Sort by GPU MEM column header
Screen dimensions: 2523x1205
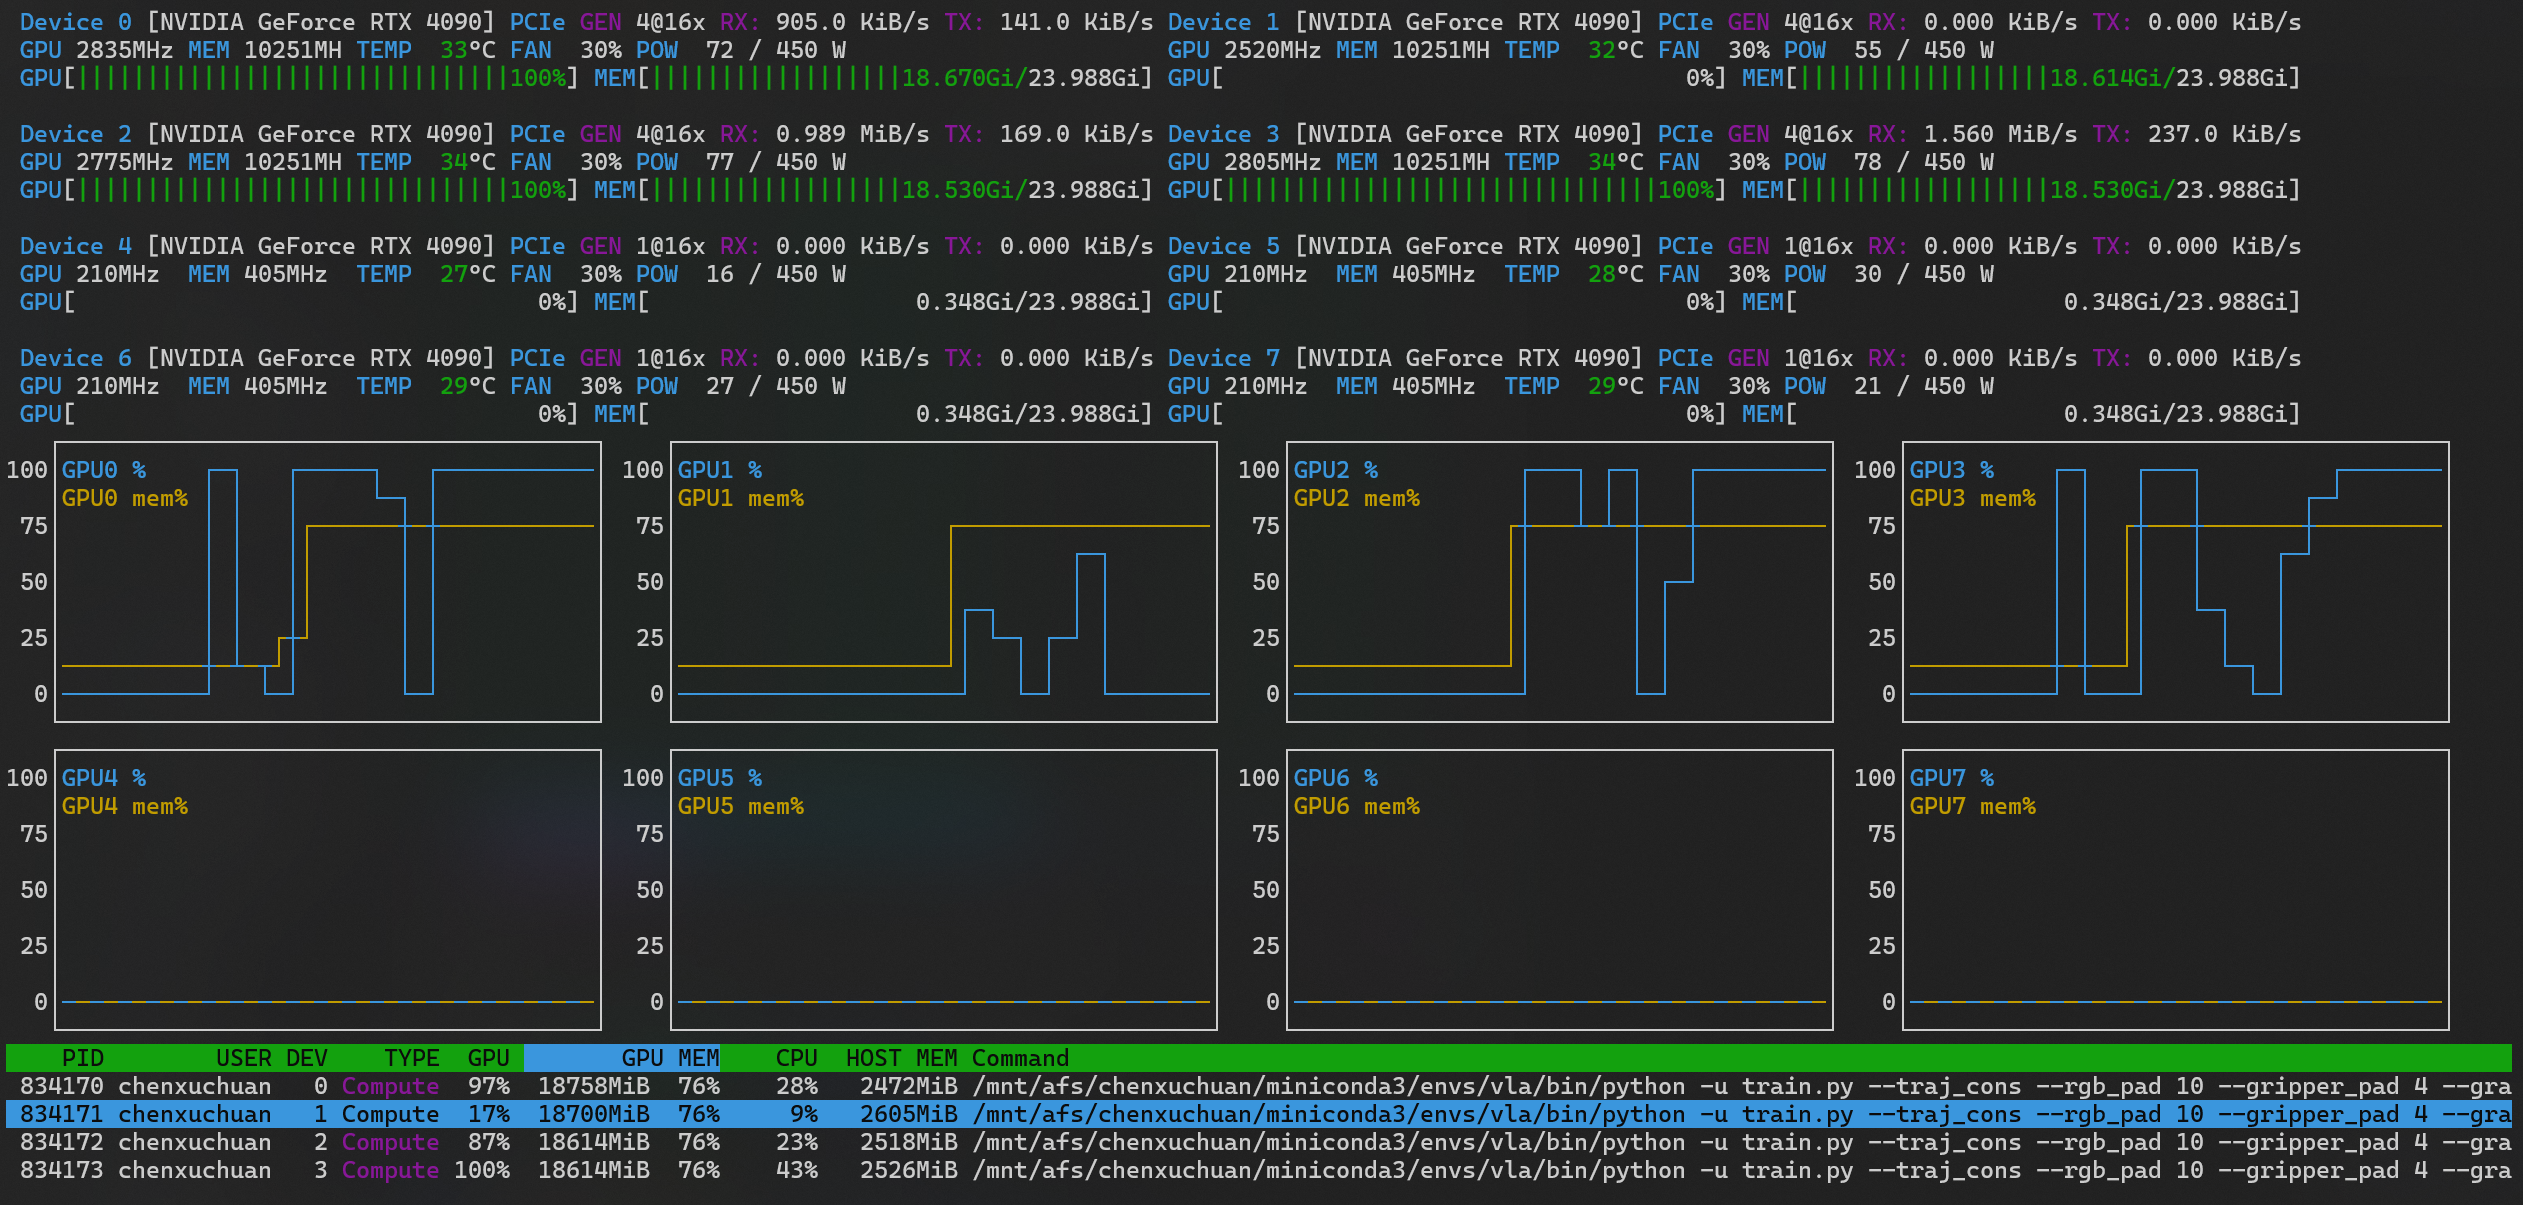(x=669, y=1058)
